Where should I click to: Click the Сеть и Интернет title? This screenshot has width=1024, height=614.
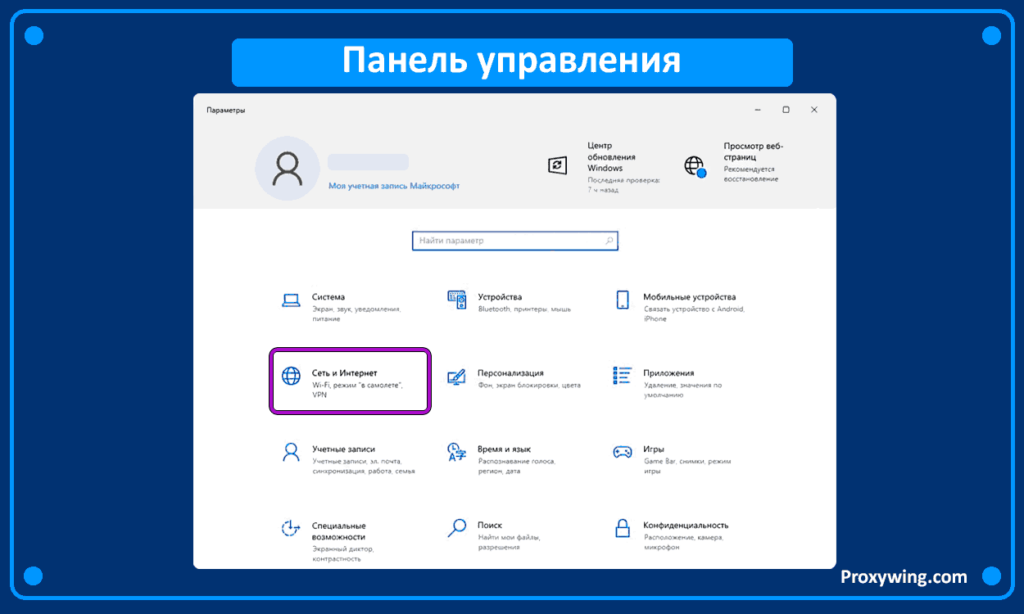[x=344, y=373]
